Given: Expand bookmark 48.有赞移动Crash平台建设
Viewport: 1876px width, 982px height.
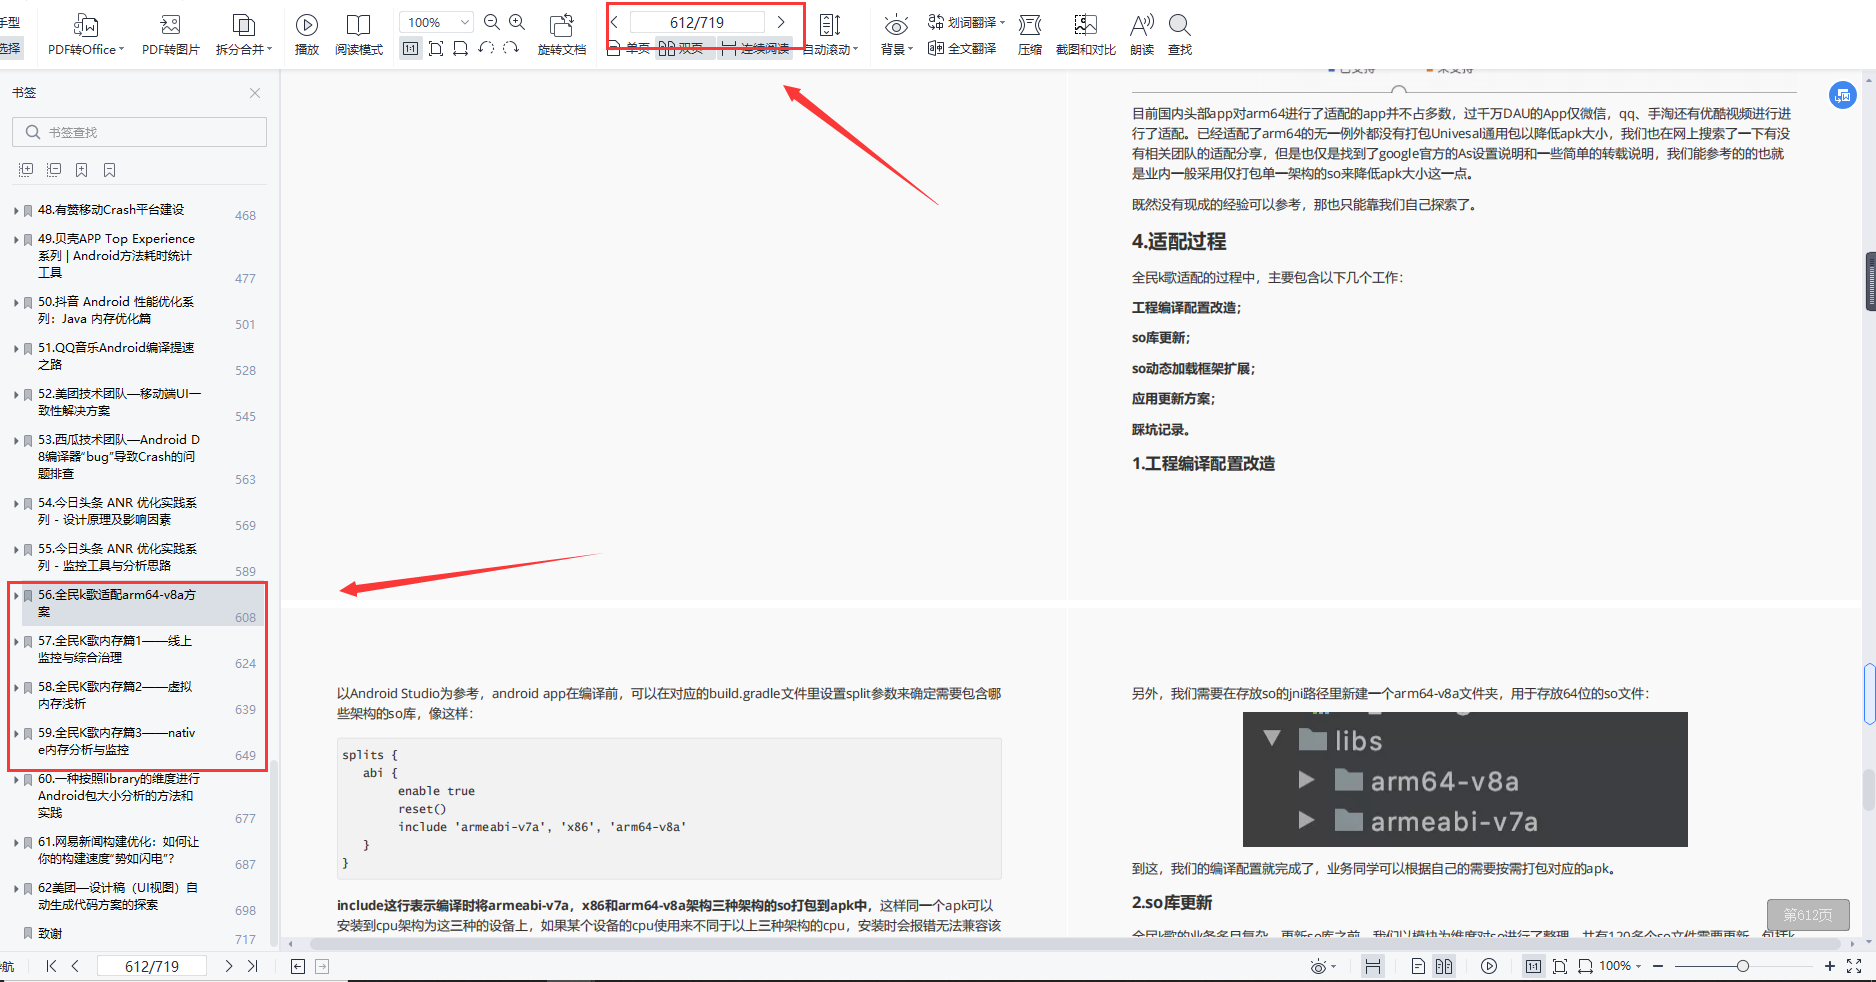Looking at the screenshot, I should pyautogui.click(x=16, y=211).
